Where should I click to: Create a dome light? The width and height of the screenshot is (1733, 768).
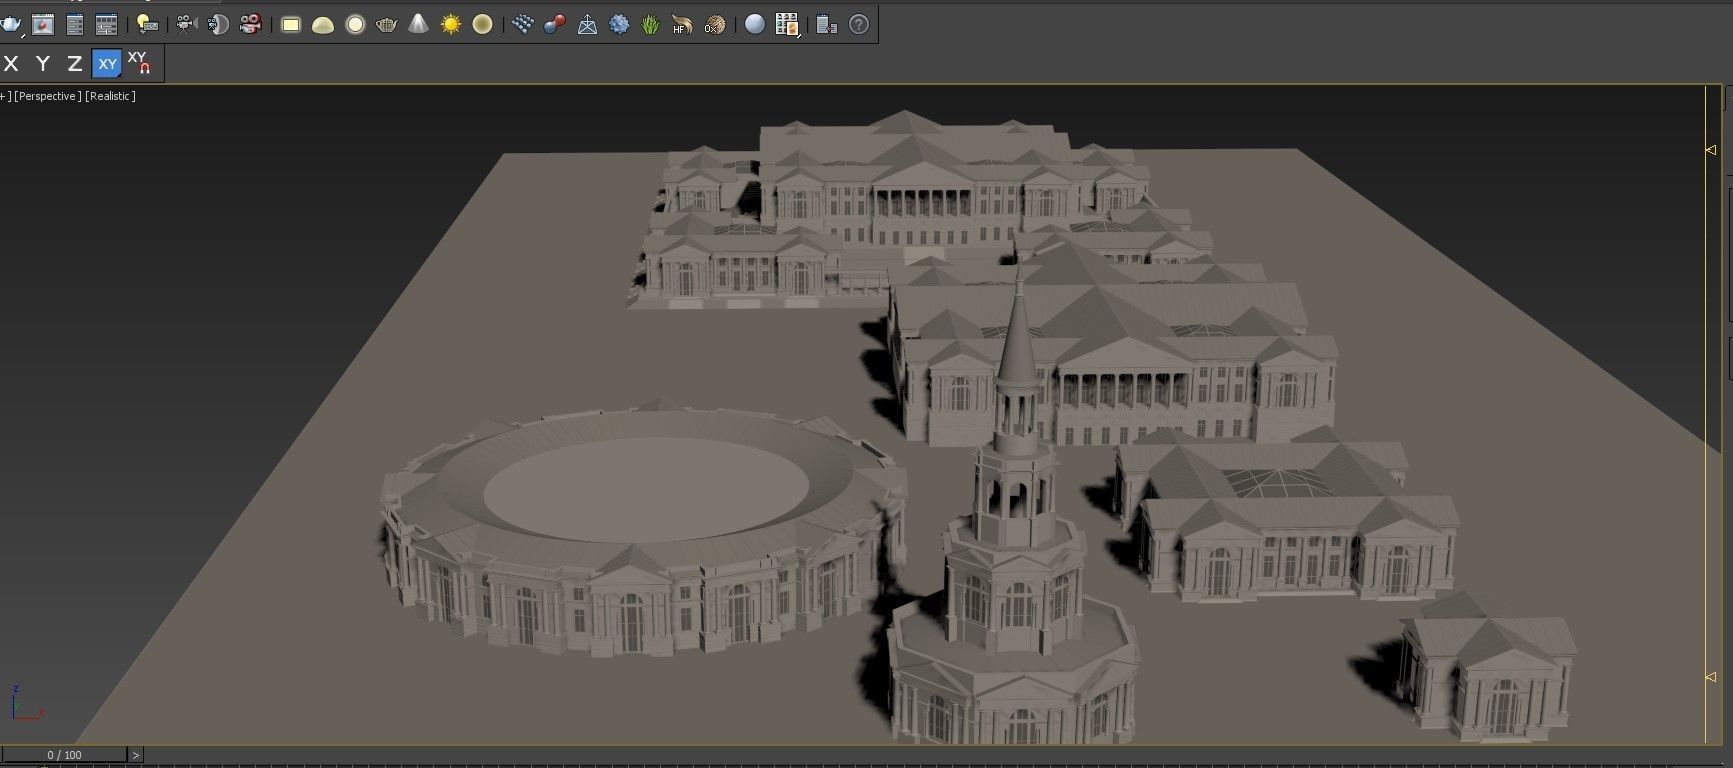[323, 25]
